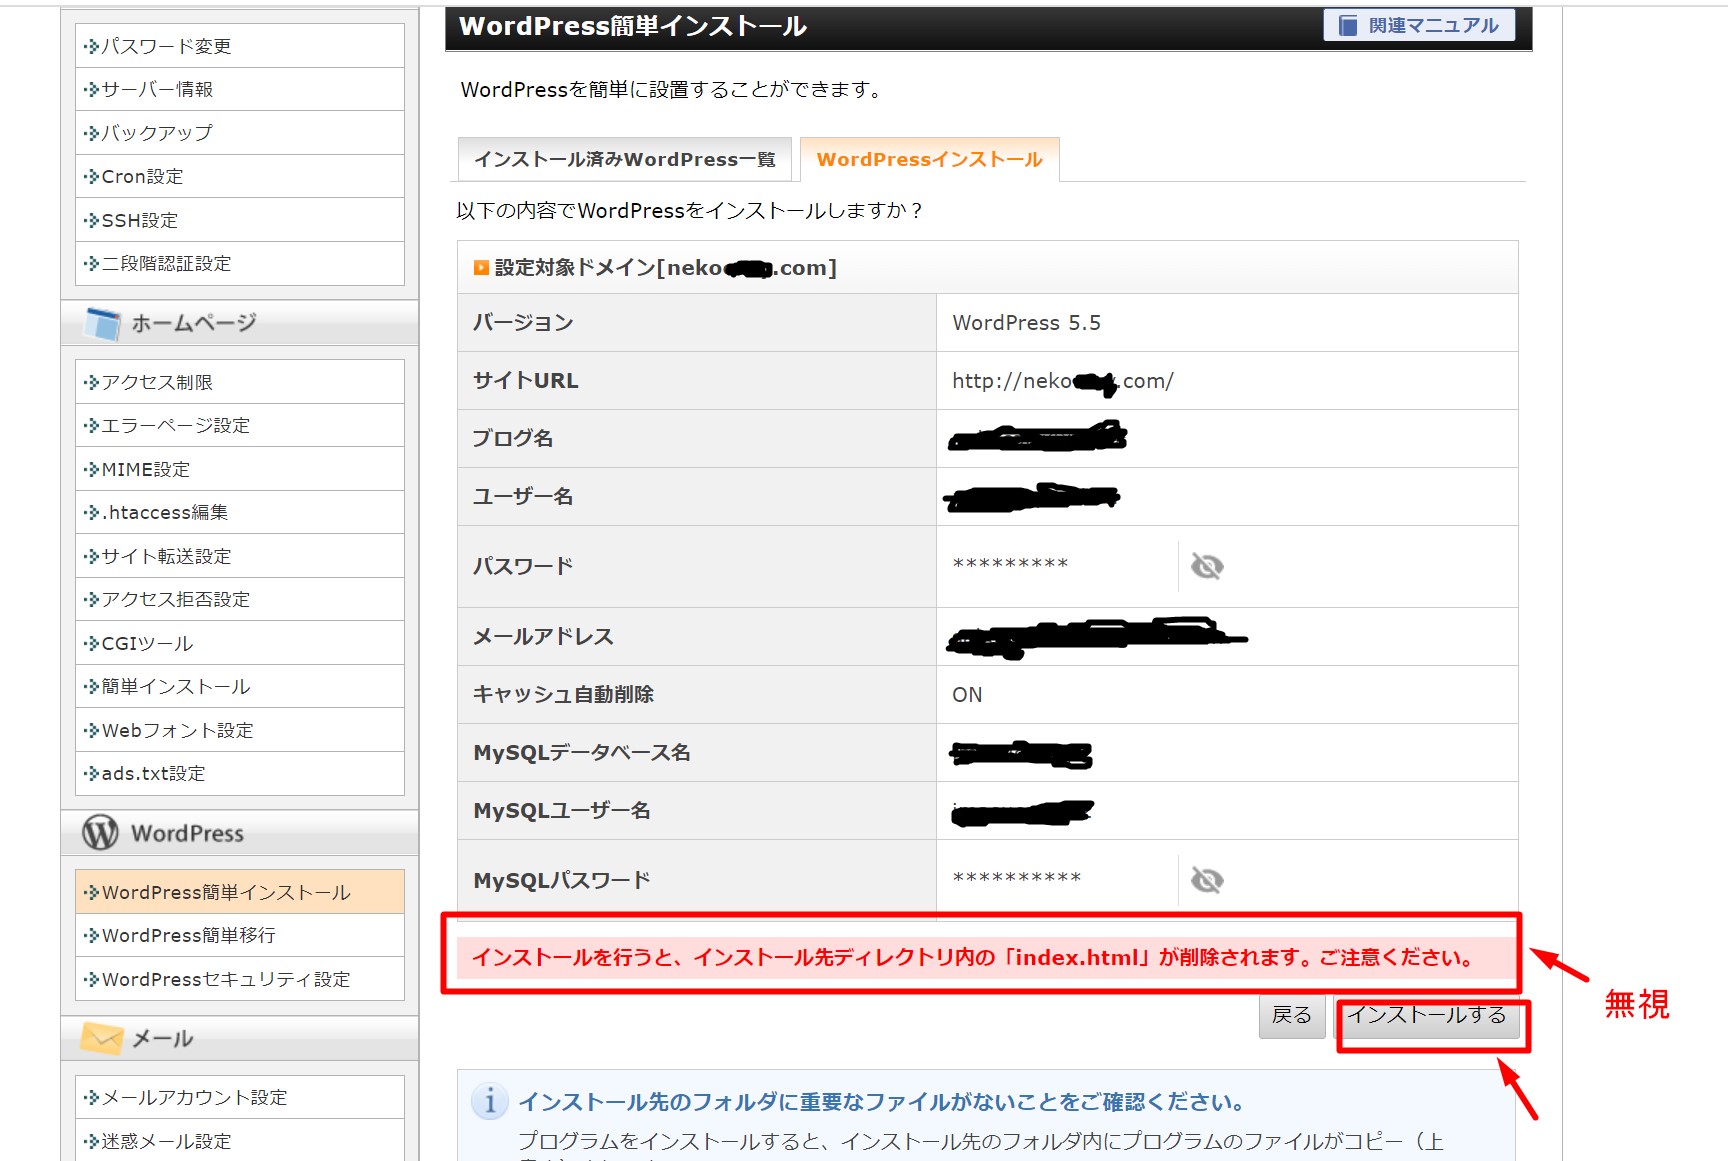Viewport: 1728px width, 1161px height.
Task: Open サーバー情報 sidebar link
Action: [240, 89]
